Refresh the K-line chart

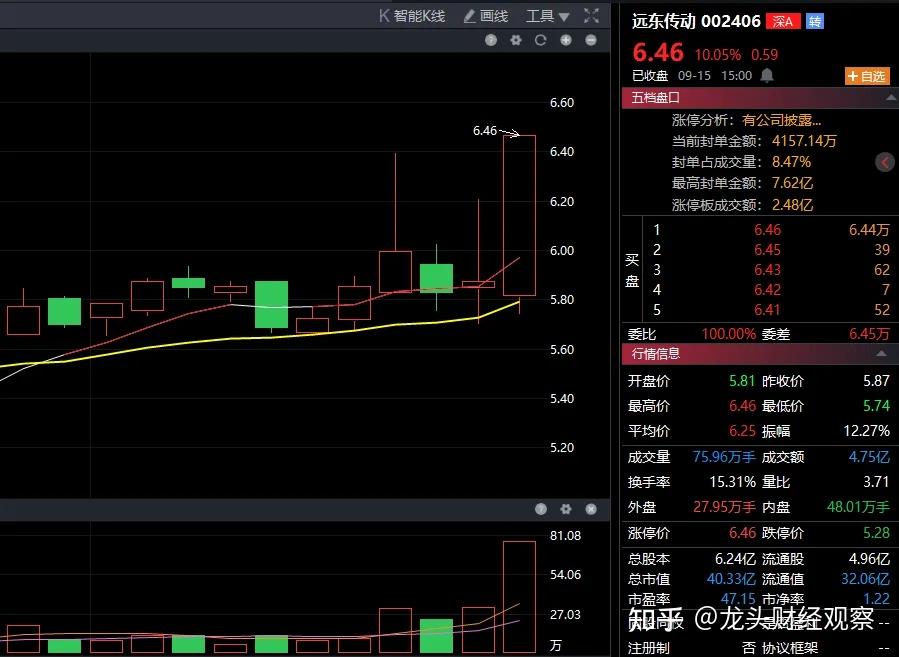[x=540, y=40]
